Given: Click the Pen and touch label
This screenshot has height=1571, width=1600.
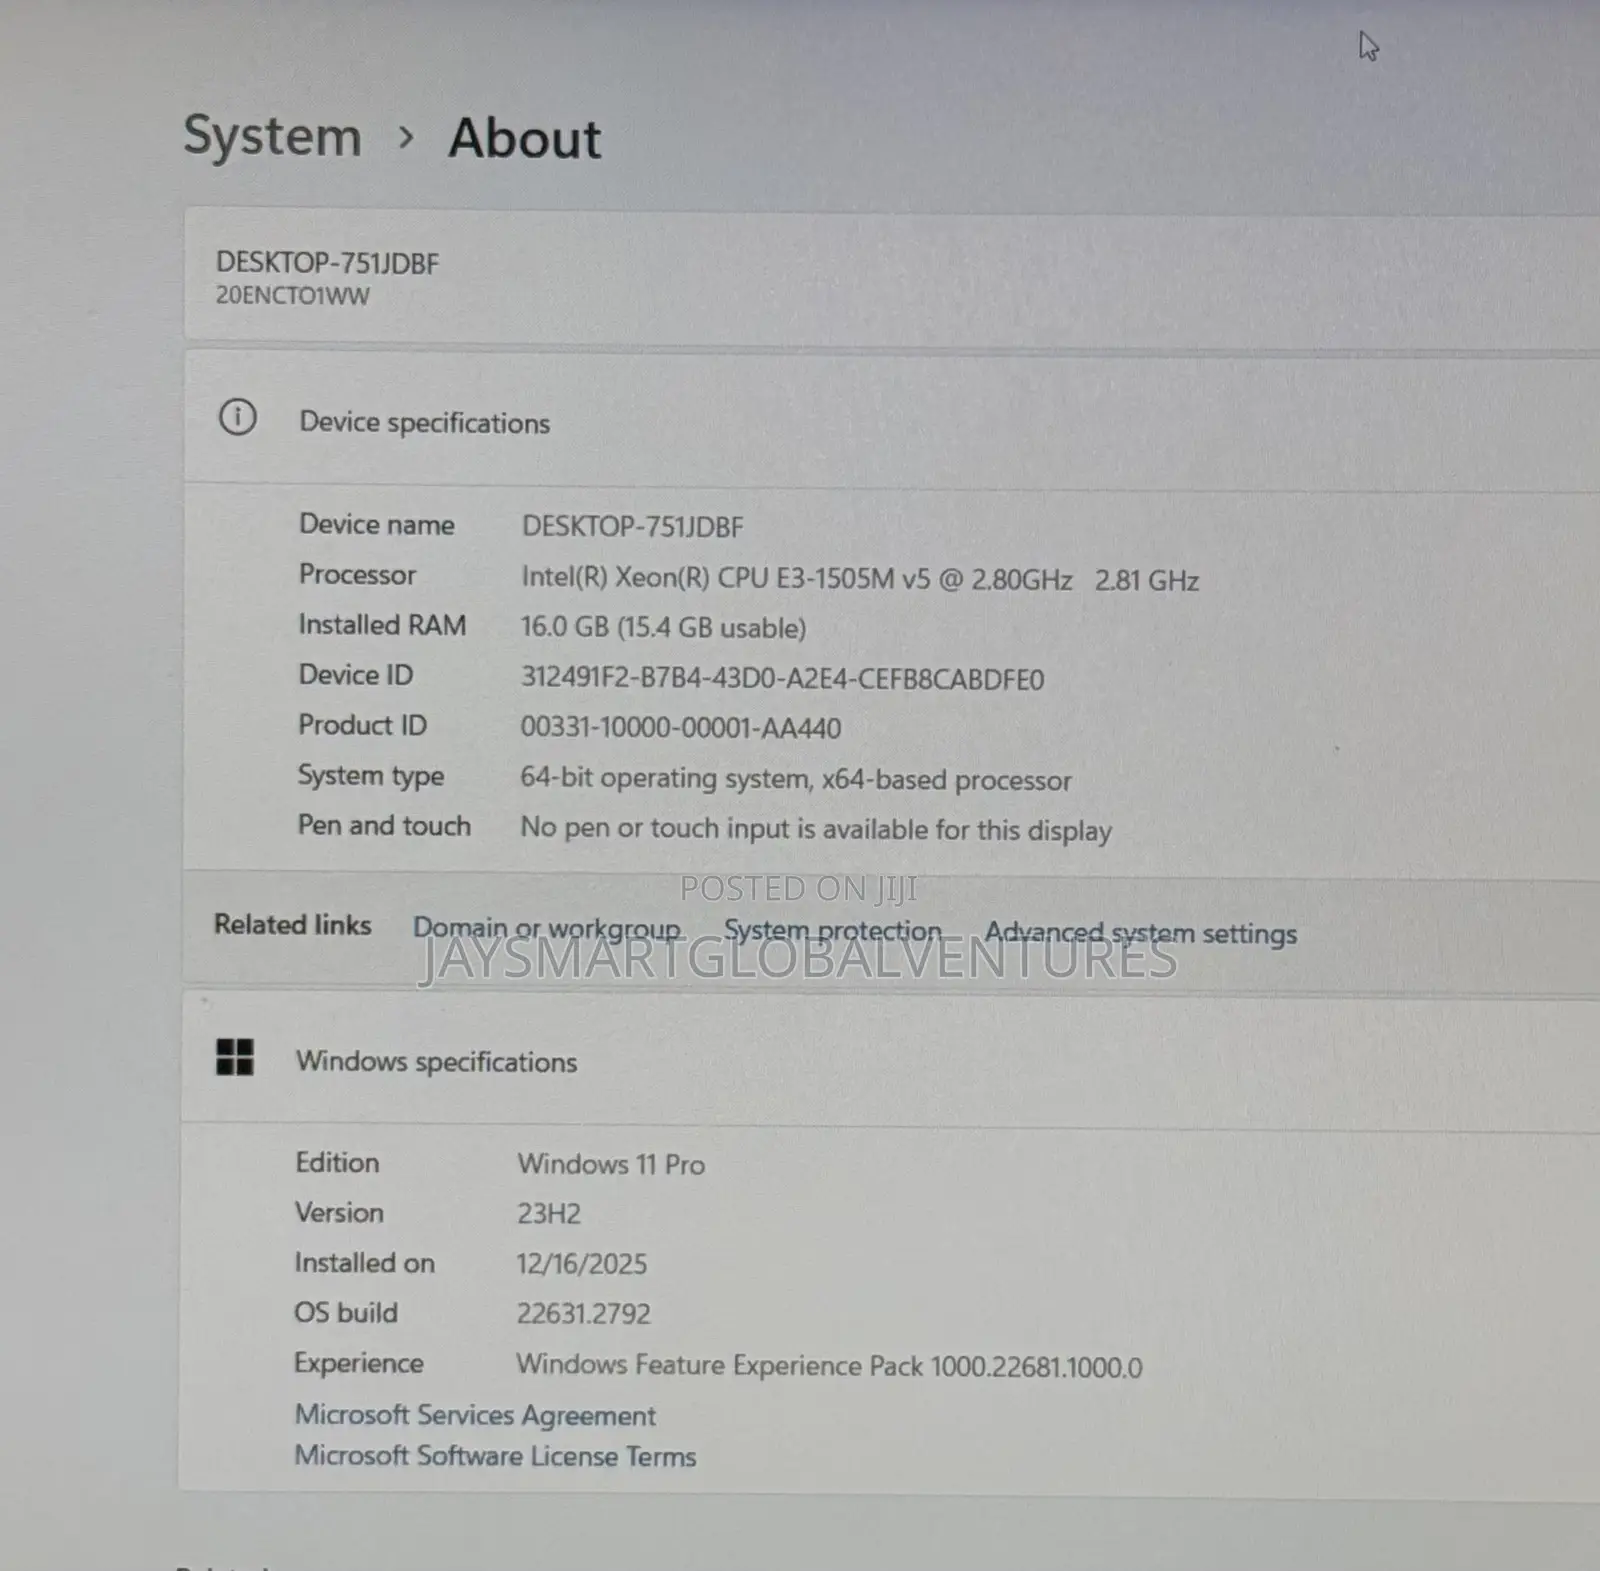Looking at the screenshot, I should [x=384, y=826].
